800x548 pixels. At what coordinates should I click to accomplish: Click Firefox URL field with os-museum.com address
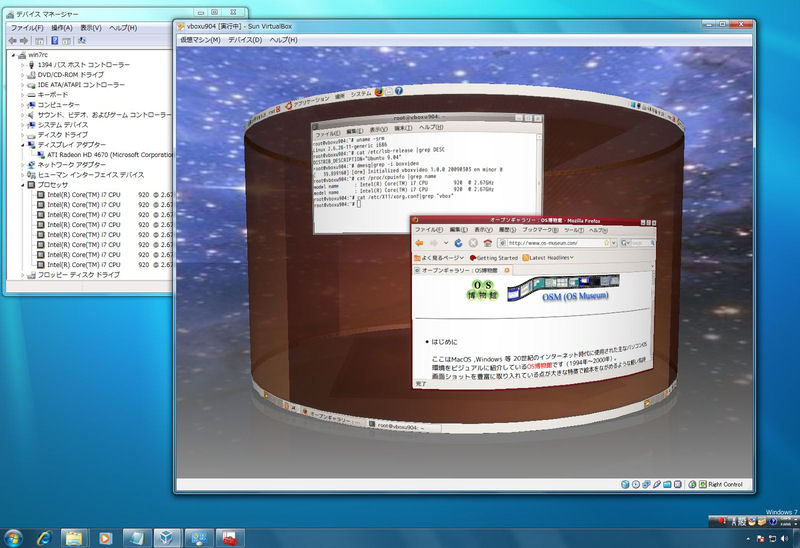tap(555, 243)
